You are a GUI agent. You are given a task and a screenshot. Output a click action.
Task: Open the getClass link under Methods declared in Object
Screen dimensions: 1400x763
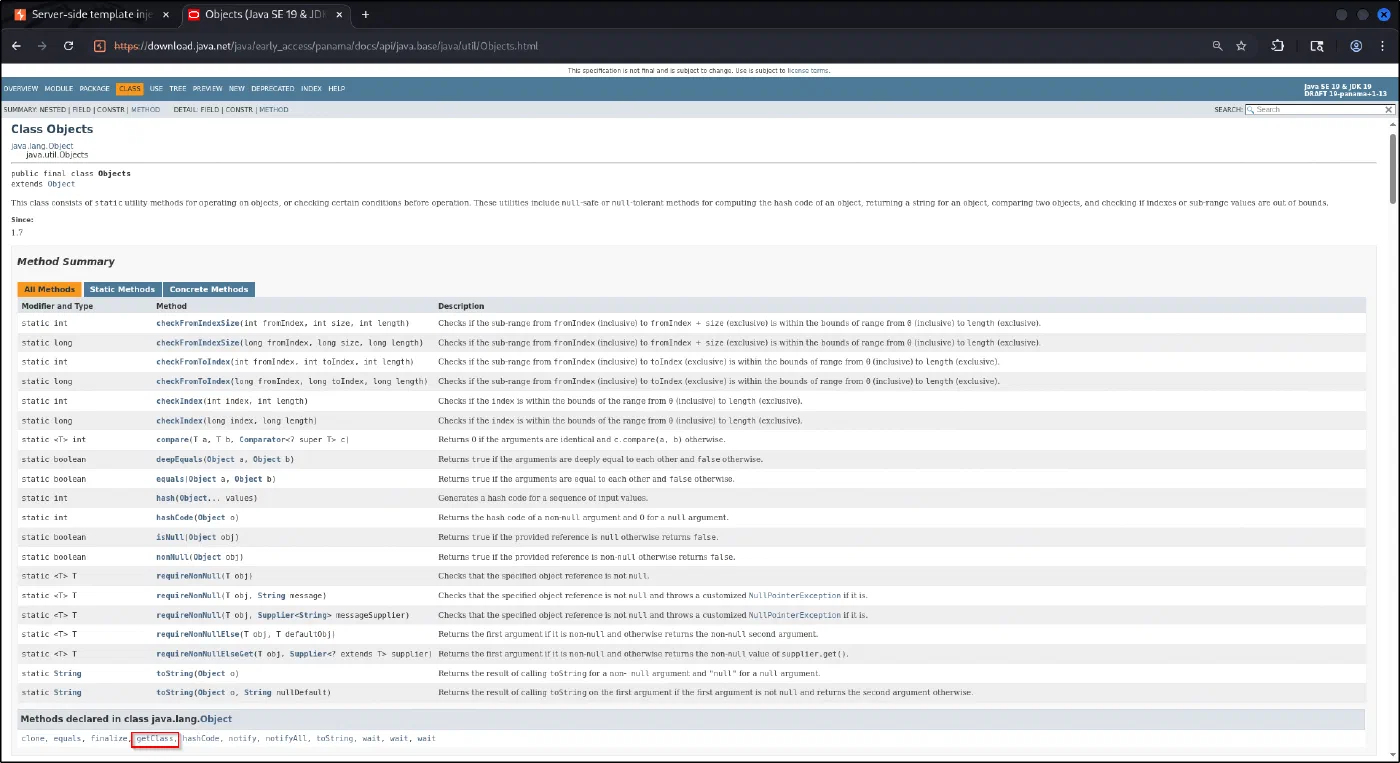[x=156, y=739]
